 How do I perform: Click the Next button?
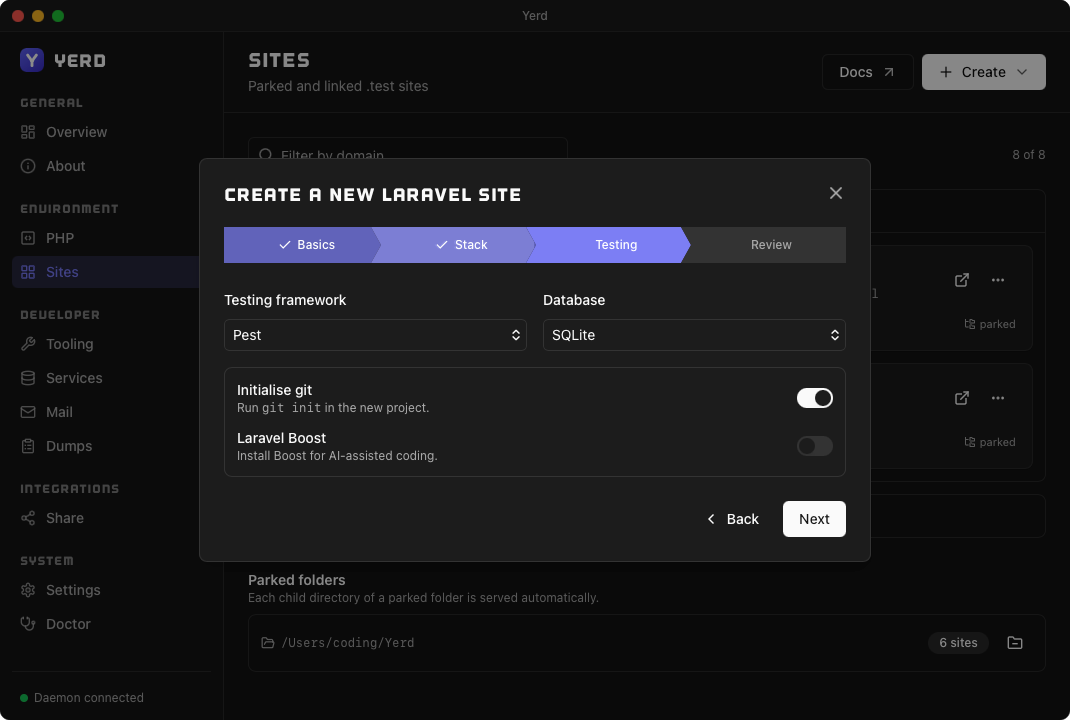pos(814,519)
